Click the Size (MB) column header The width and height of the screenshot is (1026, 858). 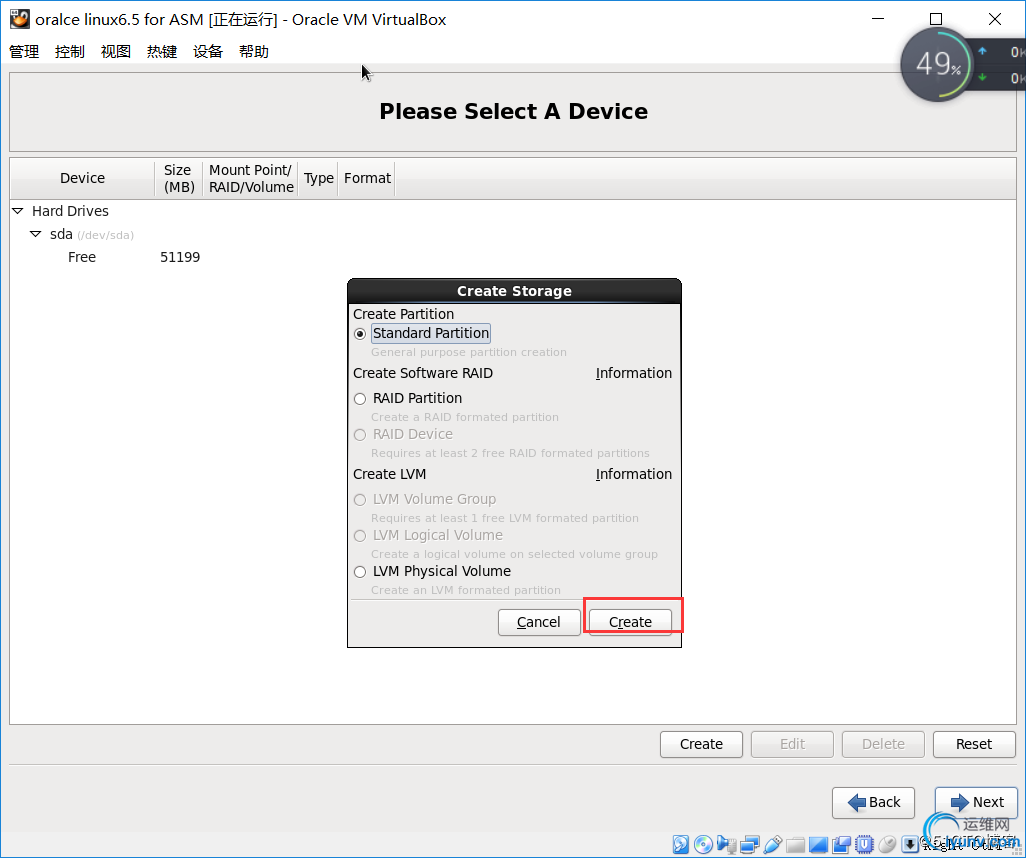tap(179, 178)
